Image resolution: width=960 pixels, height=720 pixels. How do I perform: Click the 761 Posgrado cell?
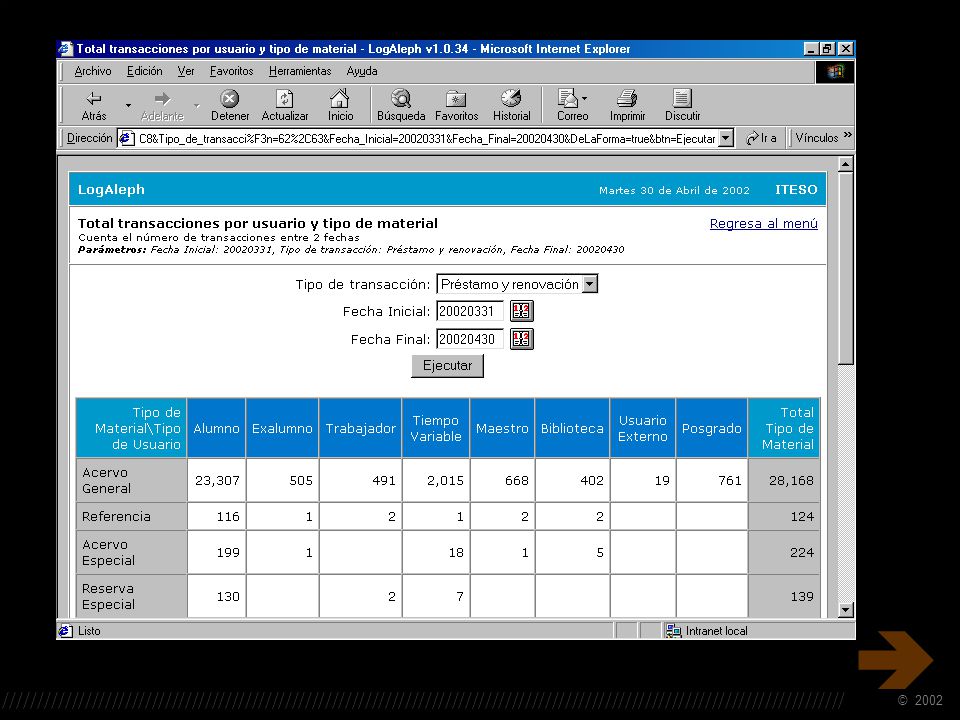(x=711, y=481)
